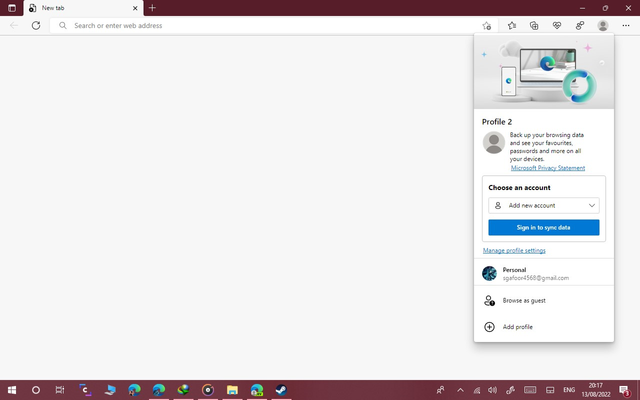Open Cortana circle on taskbar

click(36, 390)
